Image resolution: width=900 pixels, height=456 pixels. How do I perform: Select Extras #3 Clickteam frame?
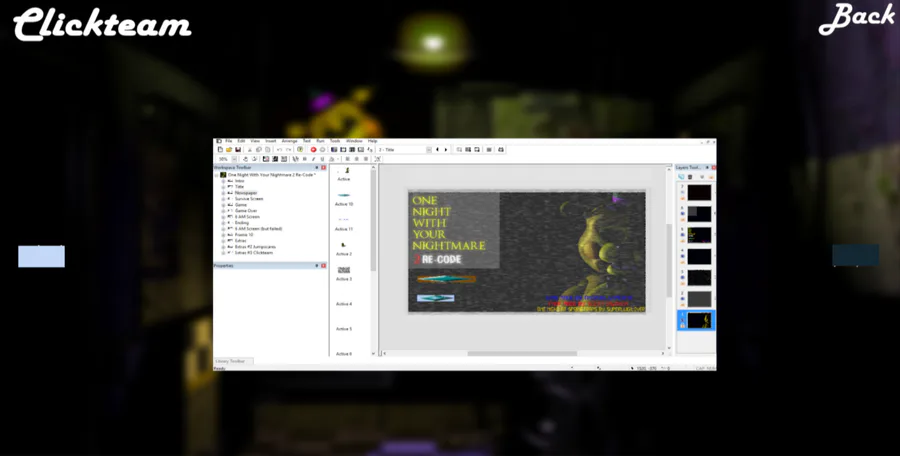[x=254, y=253]
